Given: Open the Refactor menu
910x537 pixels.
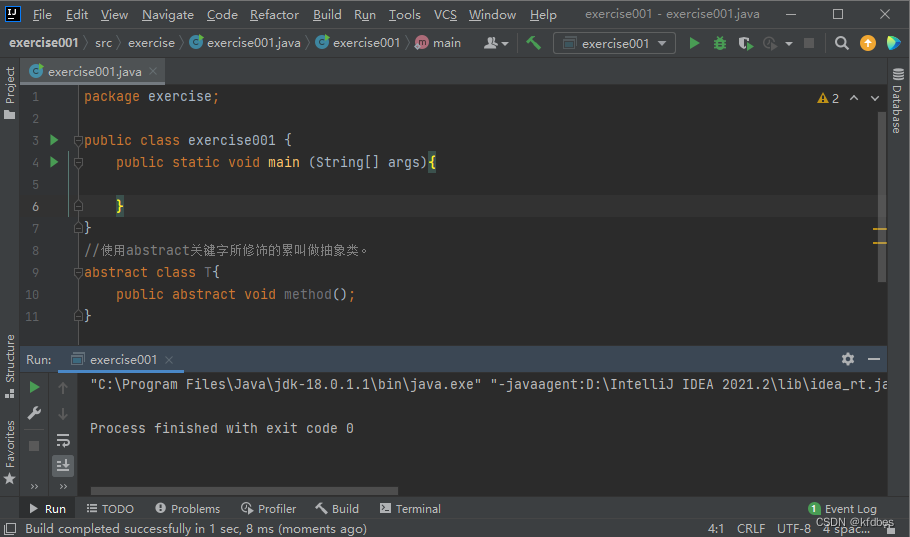Looking at the screenshot, I should coord(274,15).
